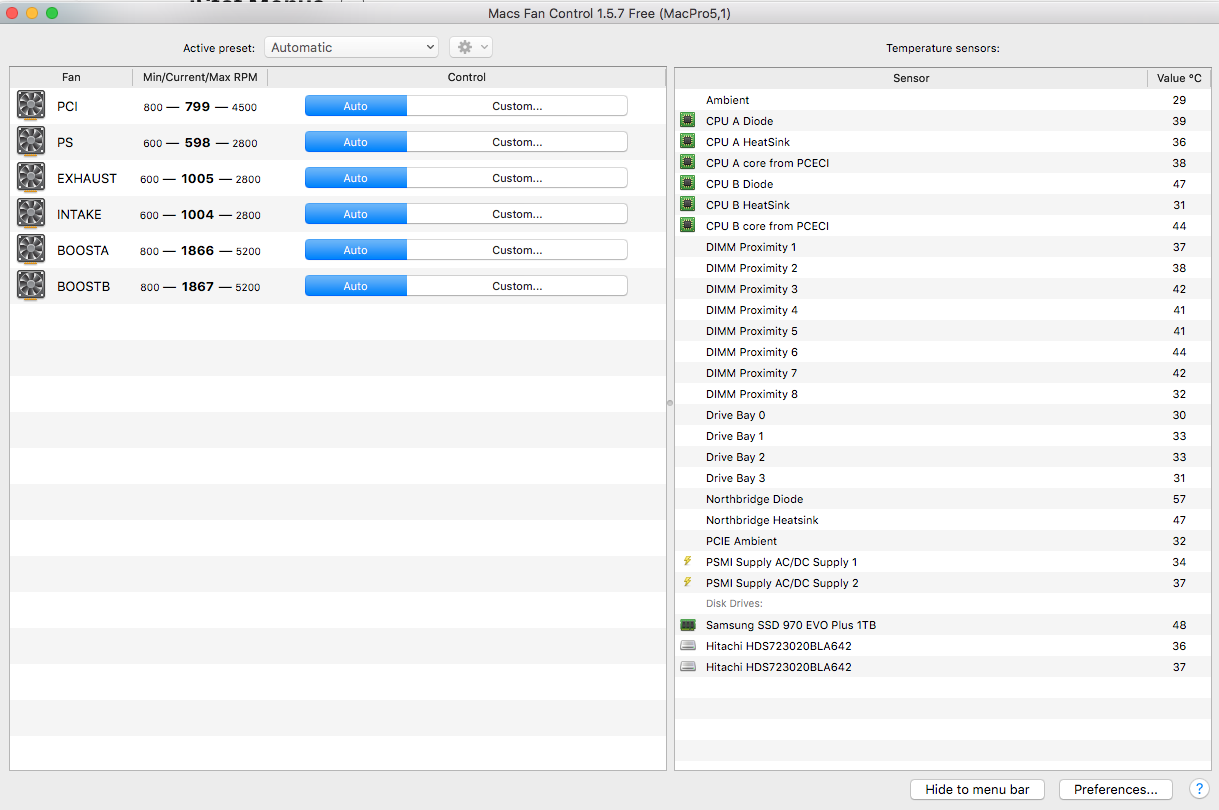Click the CPU B HeatSink chip icon
This screenshot has height=810, width=1219.
click(x=687, y=204)
